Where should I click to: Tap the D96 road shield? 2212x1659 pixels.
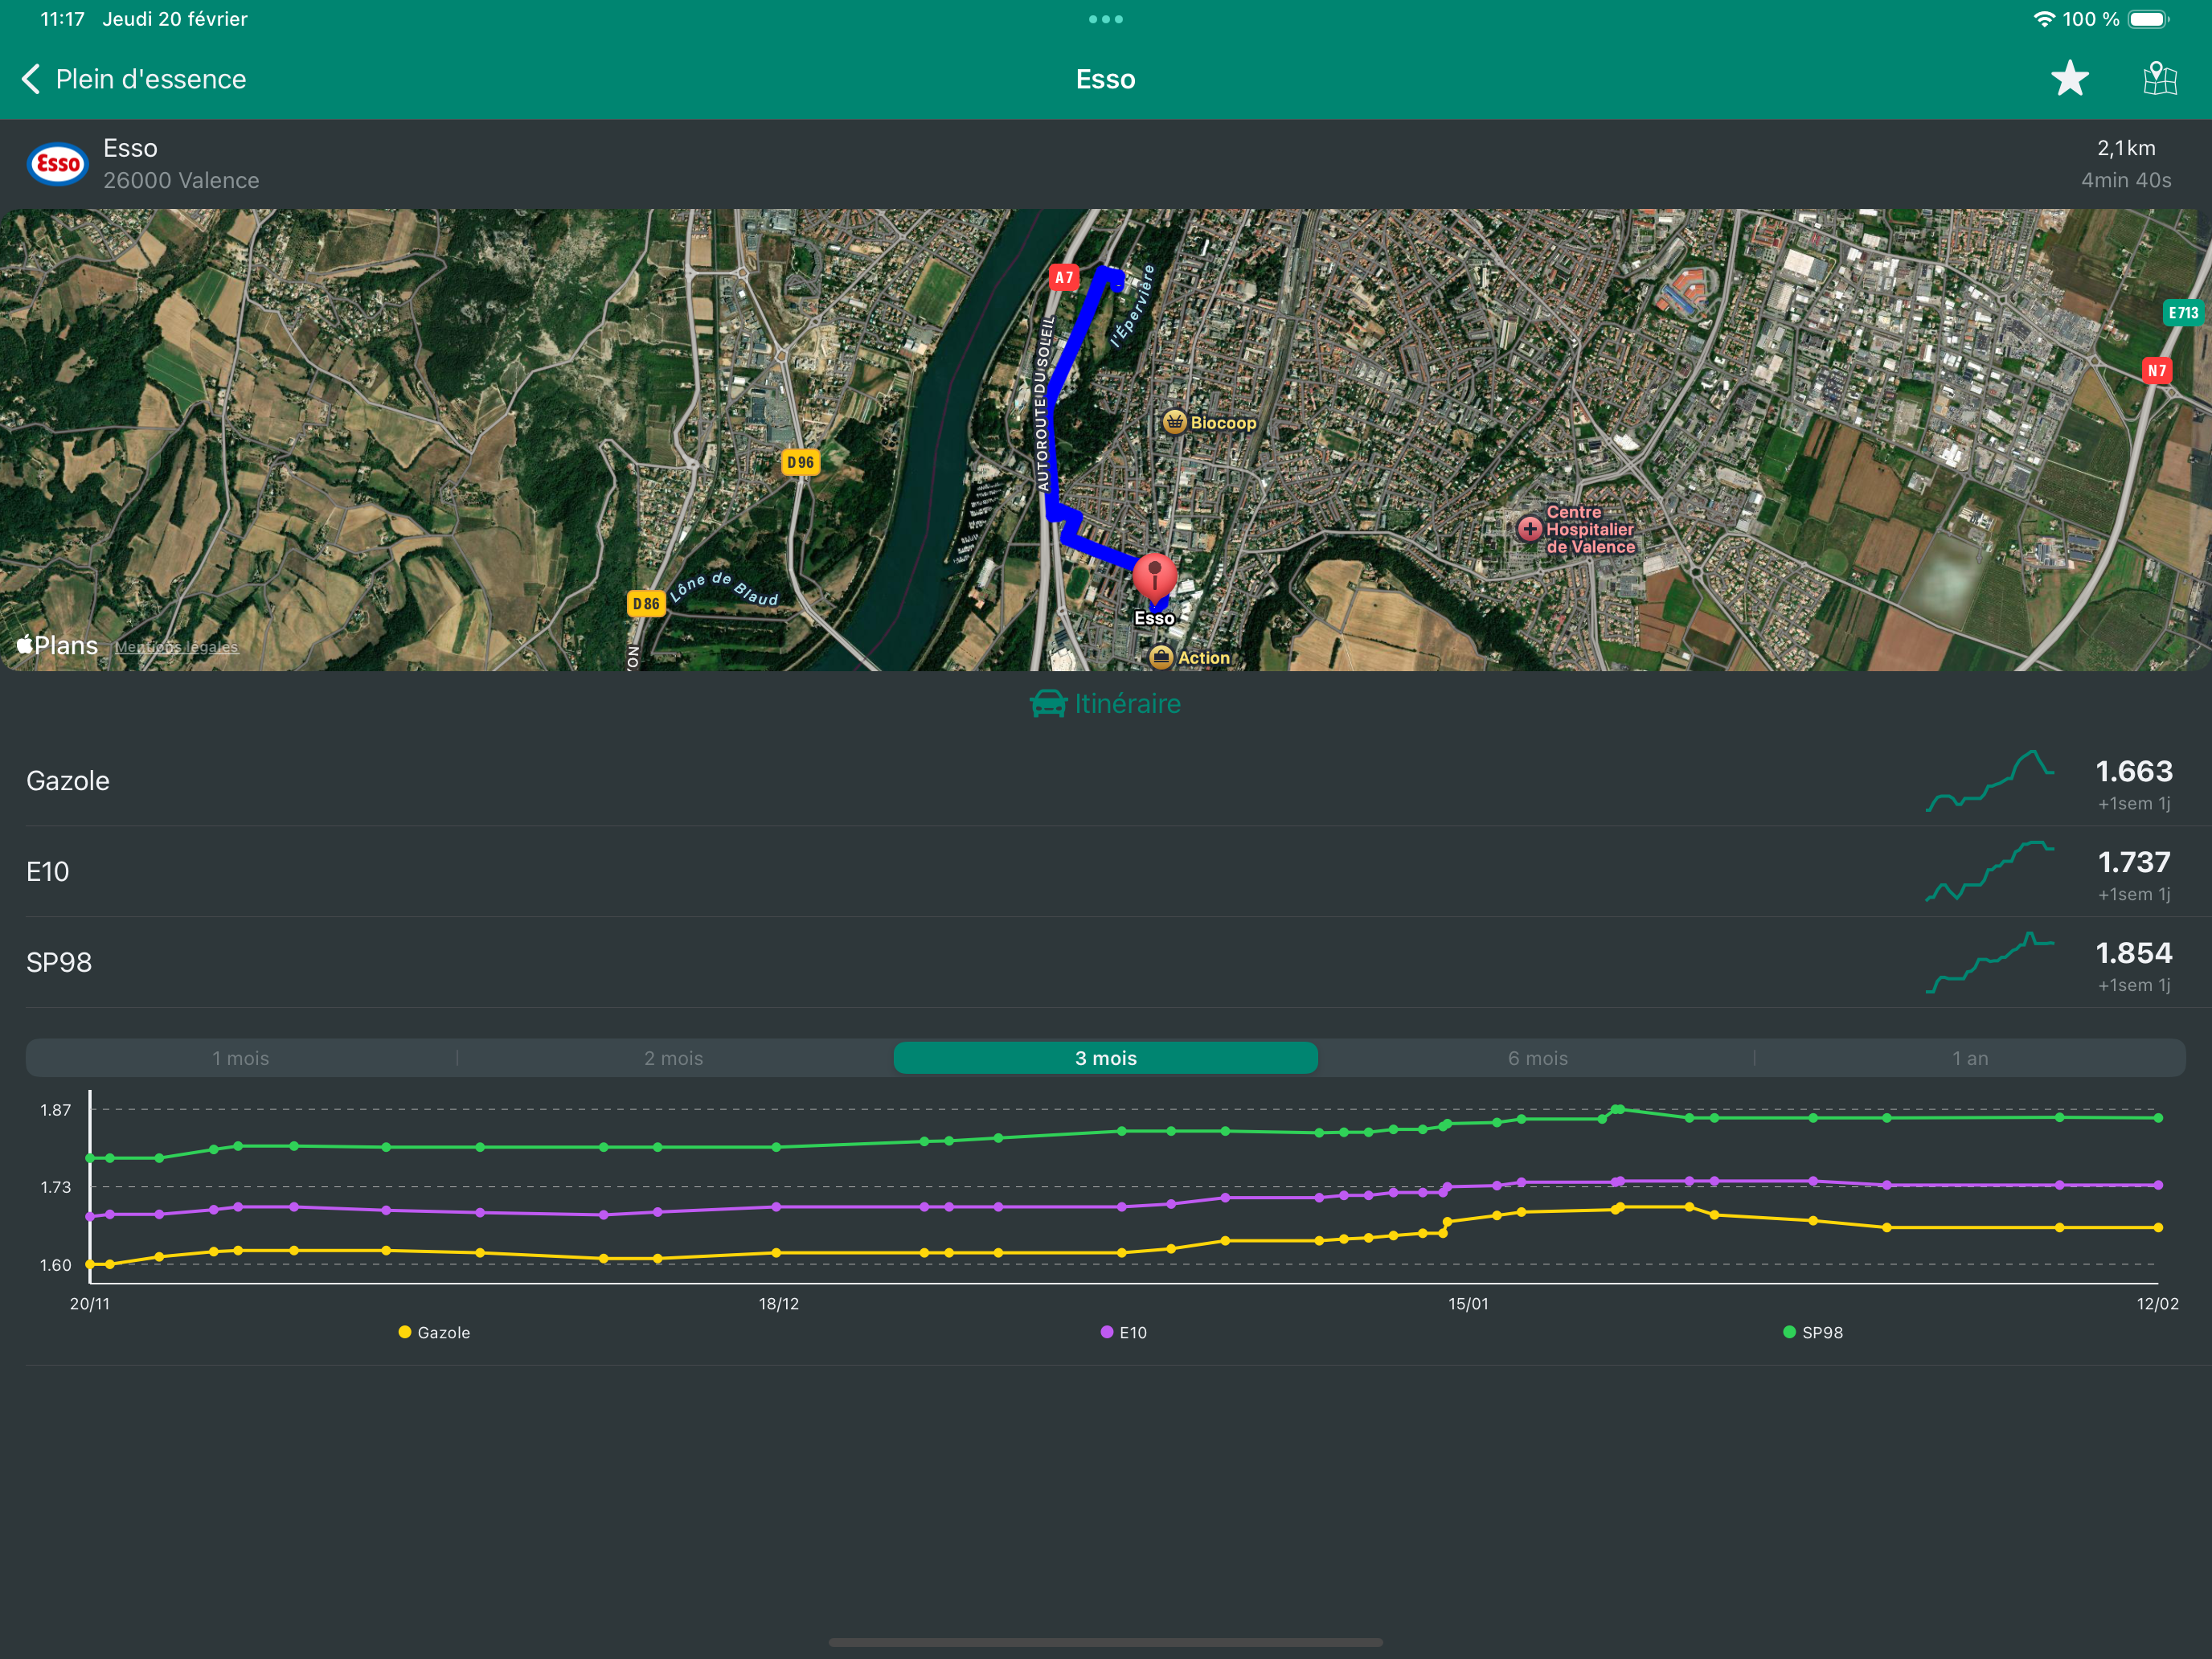click(x=800, y=462)
